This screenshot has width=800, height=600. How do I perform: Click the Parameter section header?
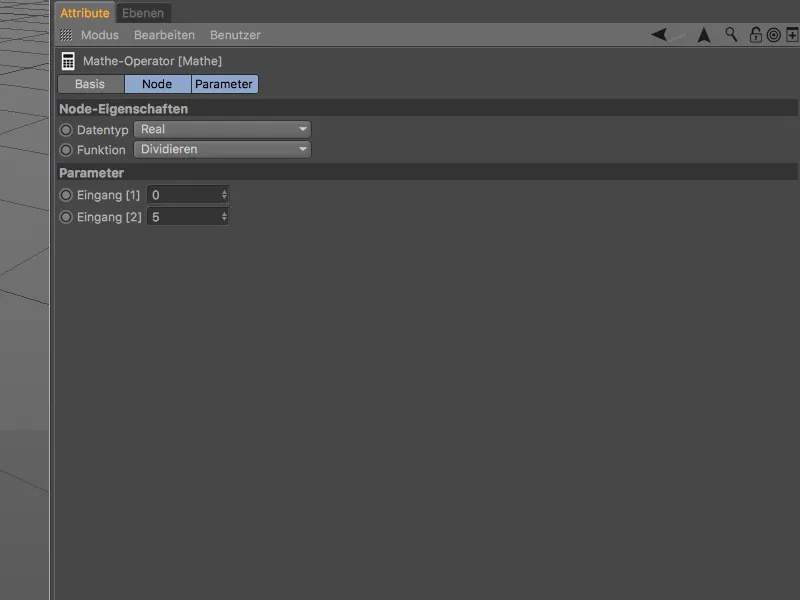[x=428, y=172]
